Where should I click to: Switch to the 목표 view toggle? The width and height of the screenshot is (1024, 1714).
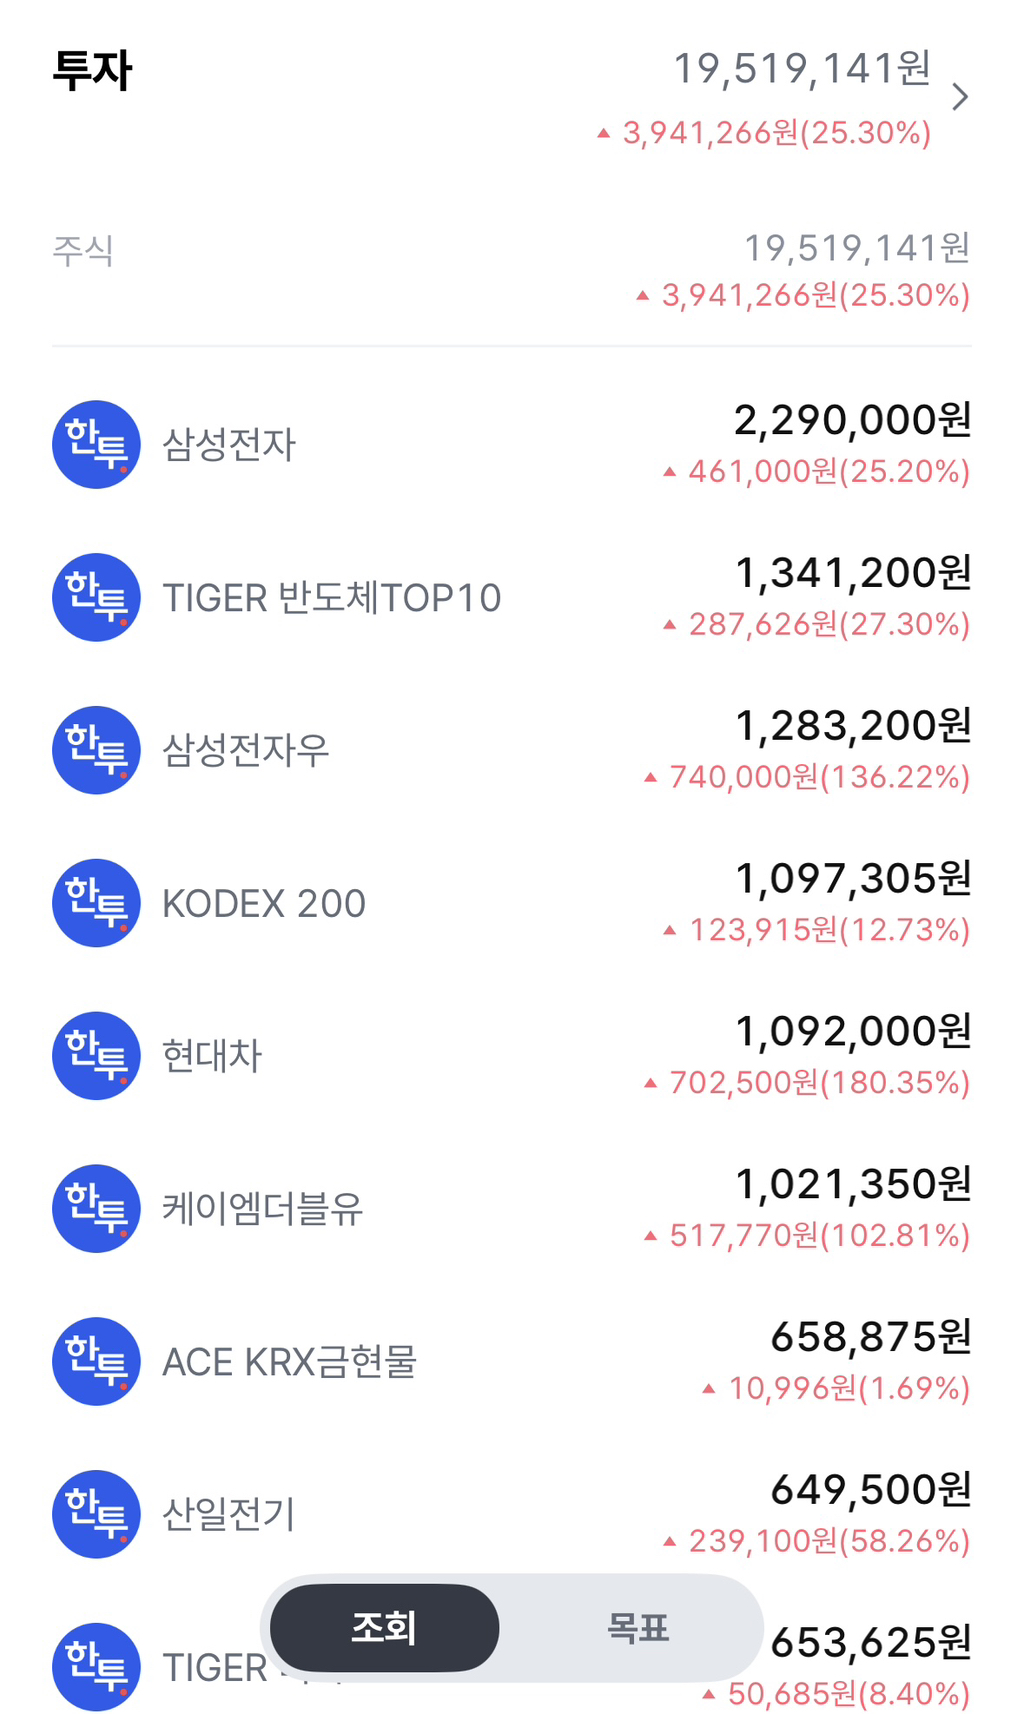tap(638, 1628)
